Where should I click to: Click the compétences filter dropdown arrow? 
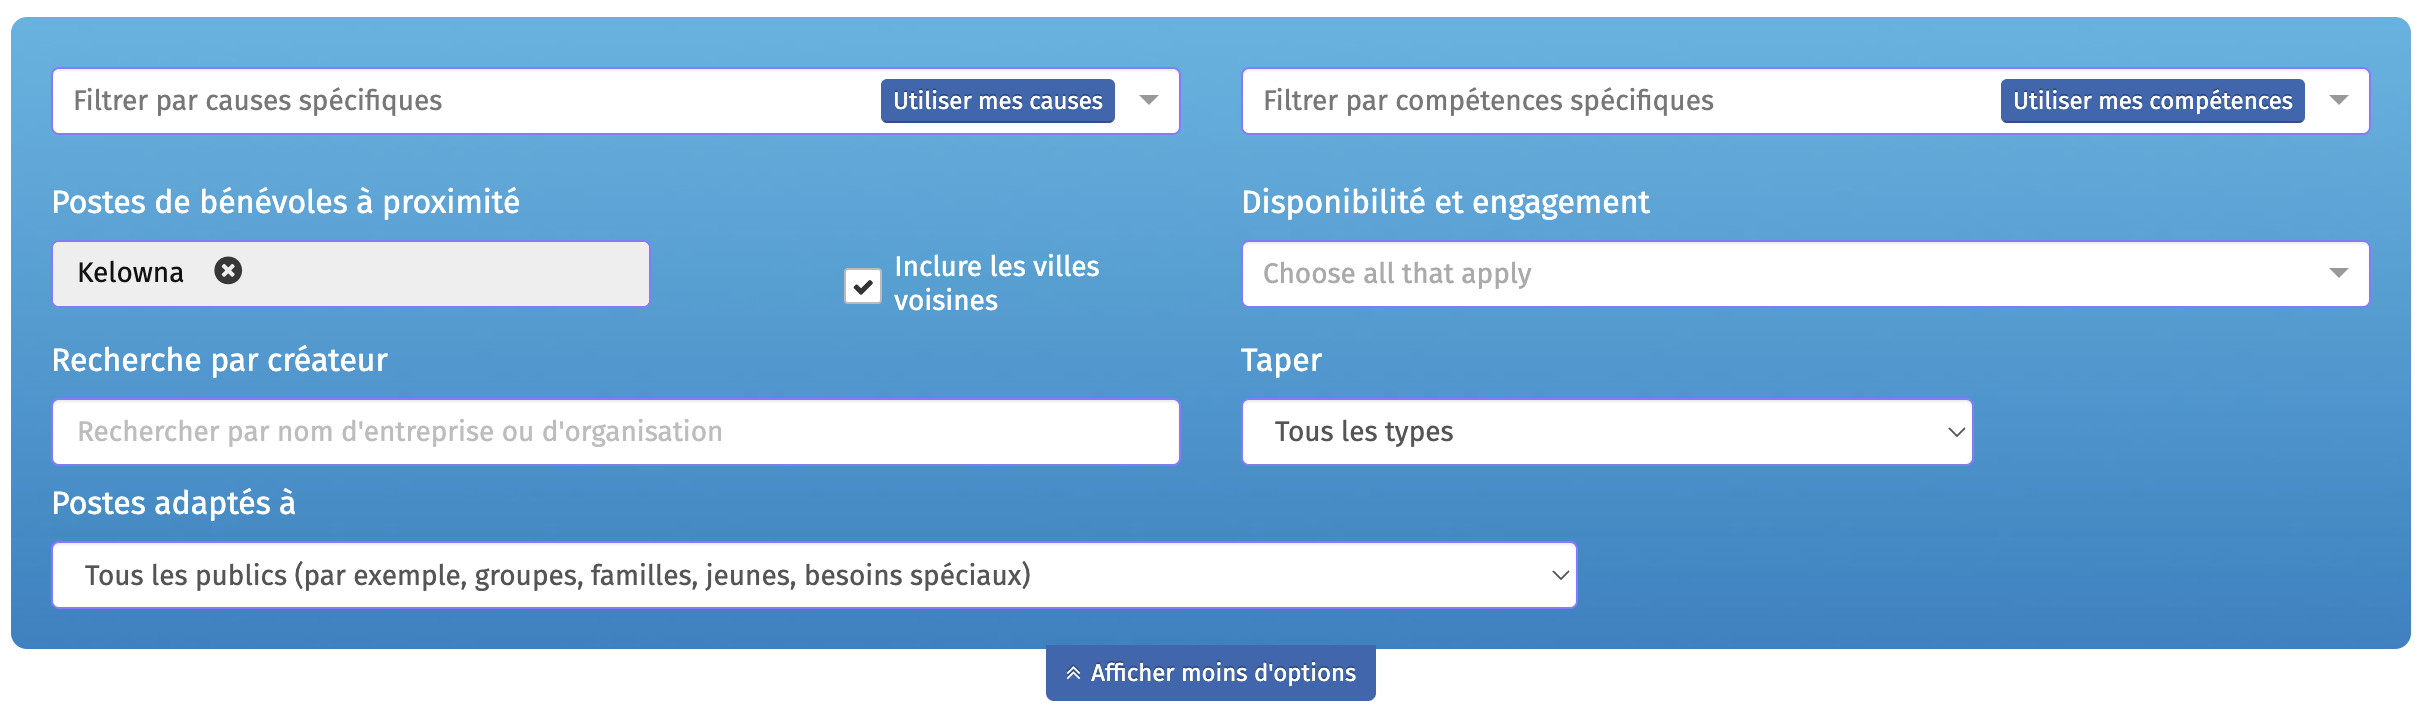click(2339, 100)
